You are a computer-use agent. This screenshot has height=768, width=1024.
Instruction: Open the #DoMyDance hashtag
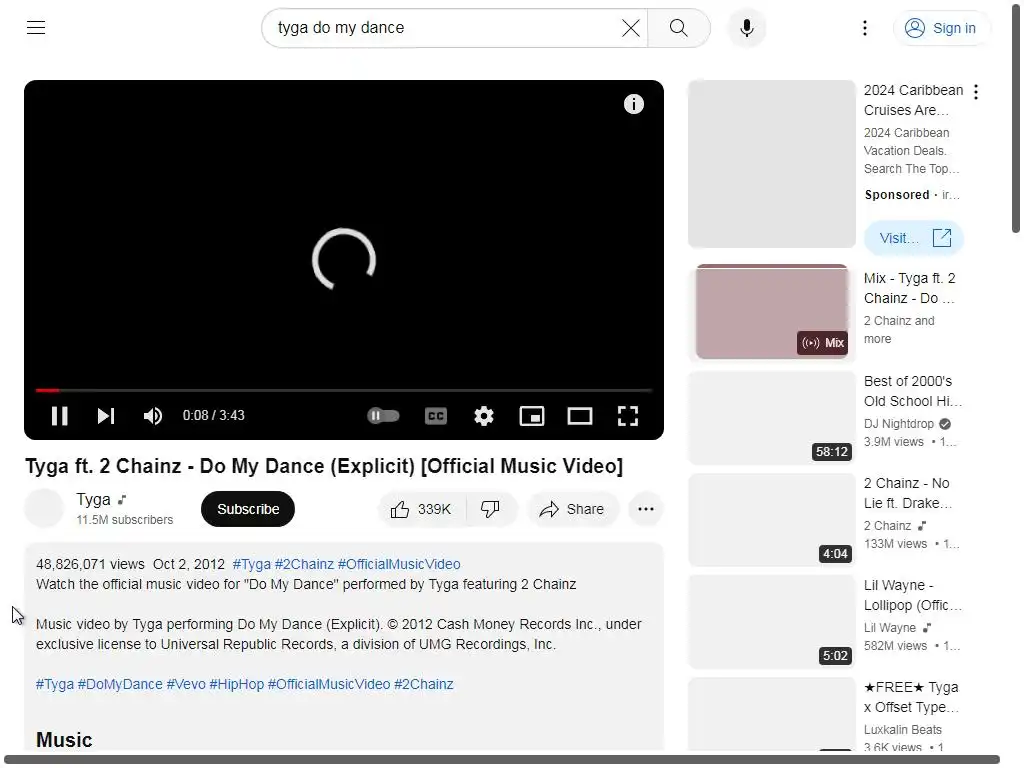pyautogui.click(x=120, y=684)
